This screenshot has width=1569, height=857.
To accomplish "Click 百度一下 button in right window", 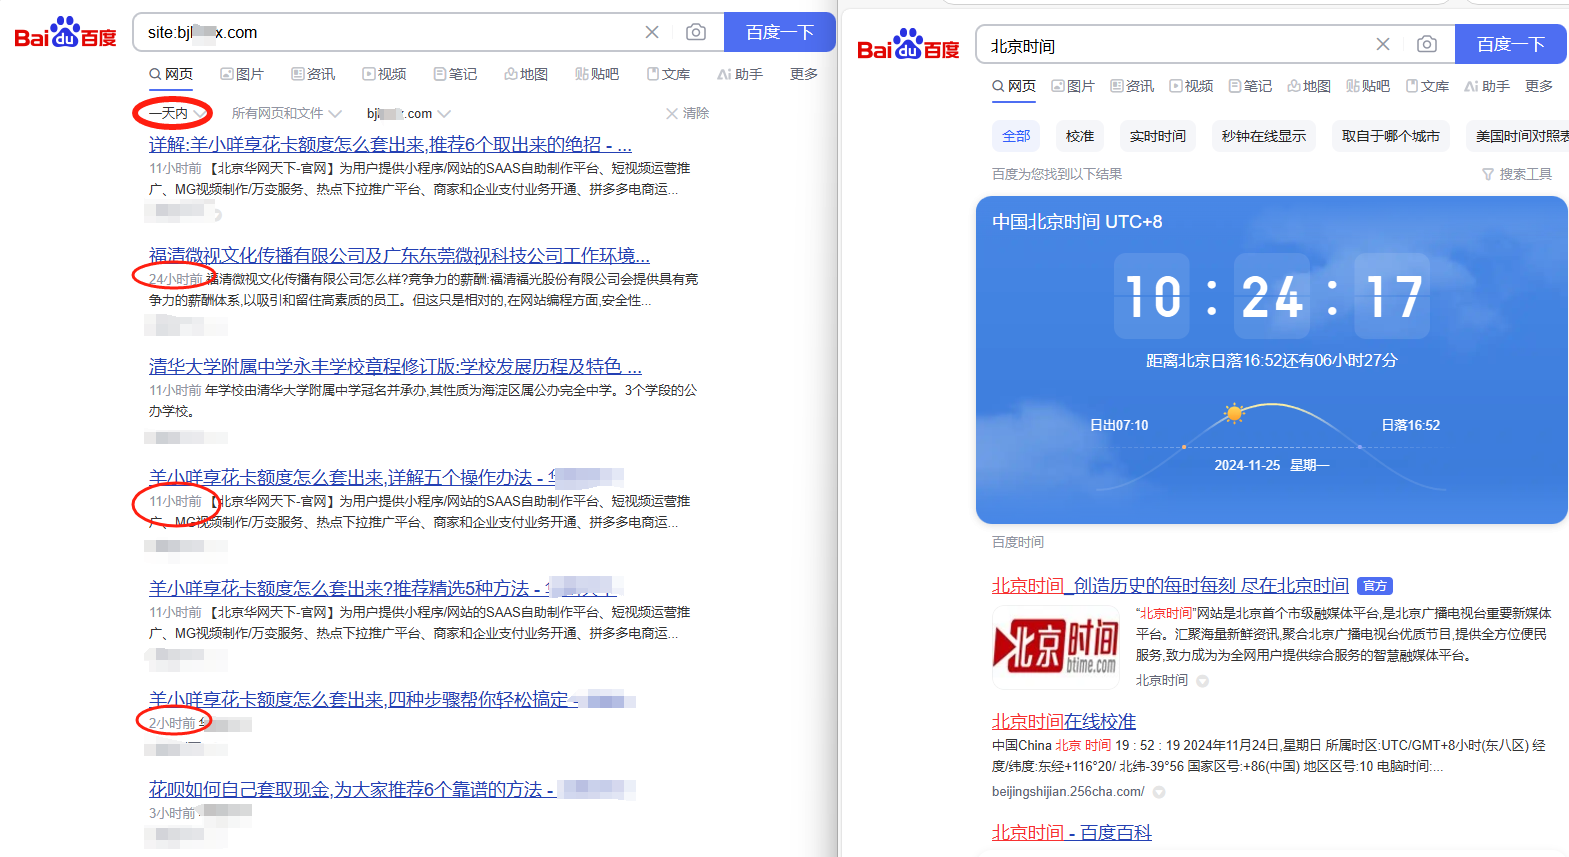I will pos(1510,44).
